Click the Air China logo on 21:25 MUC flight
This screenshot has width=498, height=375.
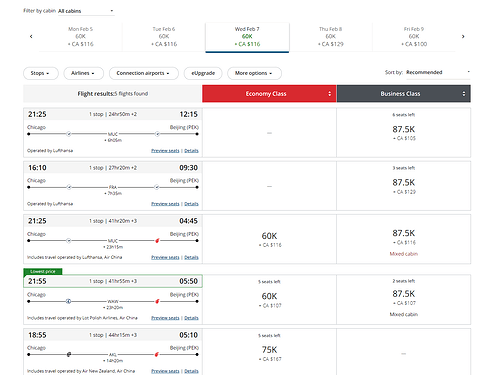tap(157, 241)
